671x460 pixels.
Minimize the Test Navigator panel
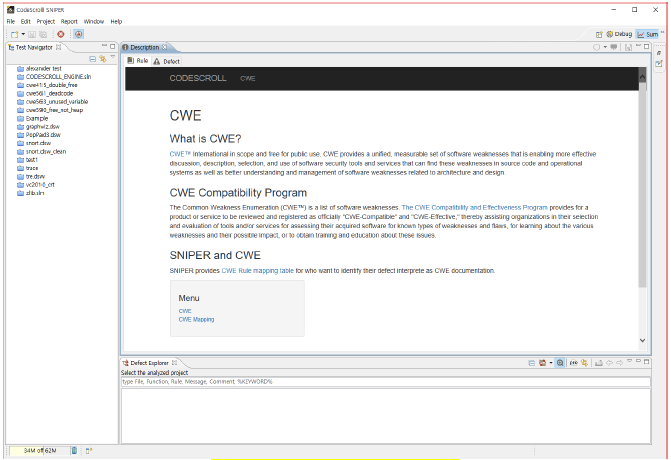pos(104,46)
